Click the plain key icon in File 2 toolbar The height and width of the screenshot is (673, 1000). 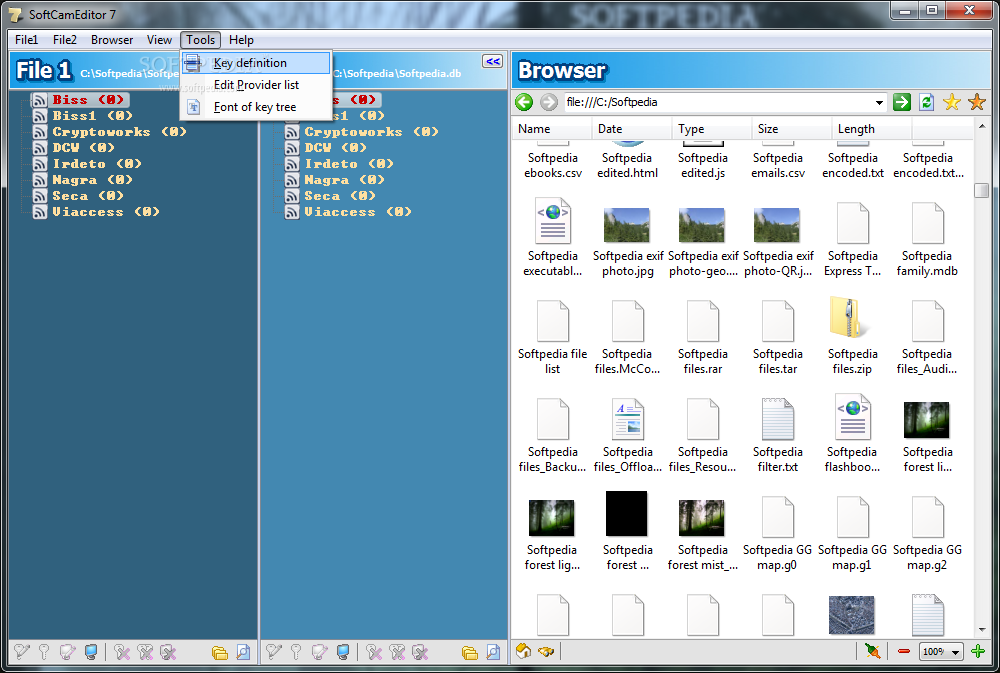[296, 651]
